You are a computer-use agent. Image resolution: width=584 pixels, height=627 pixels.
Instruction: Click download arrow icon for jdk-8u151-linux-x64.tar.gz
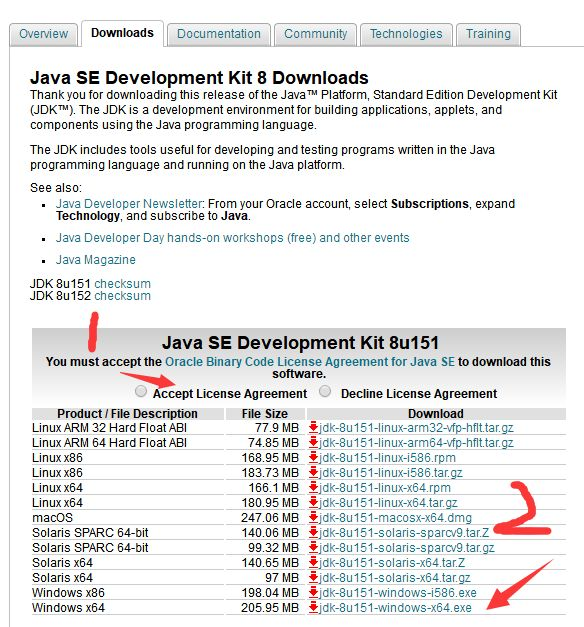pyautogui.click(x=313, y=502)
